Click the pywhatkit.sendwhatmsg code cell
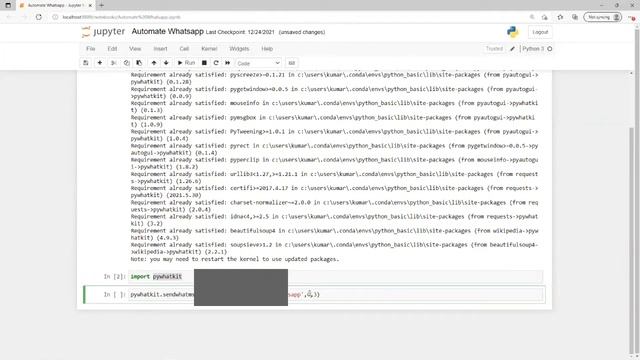This screenshot has height=360, width=640. [x=336, y=295]
